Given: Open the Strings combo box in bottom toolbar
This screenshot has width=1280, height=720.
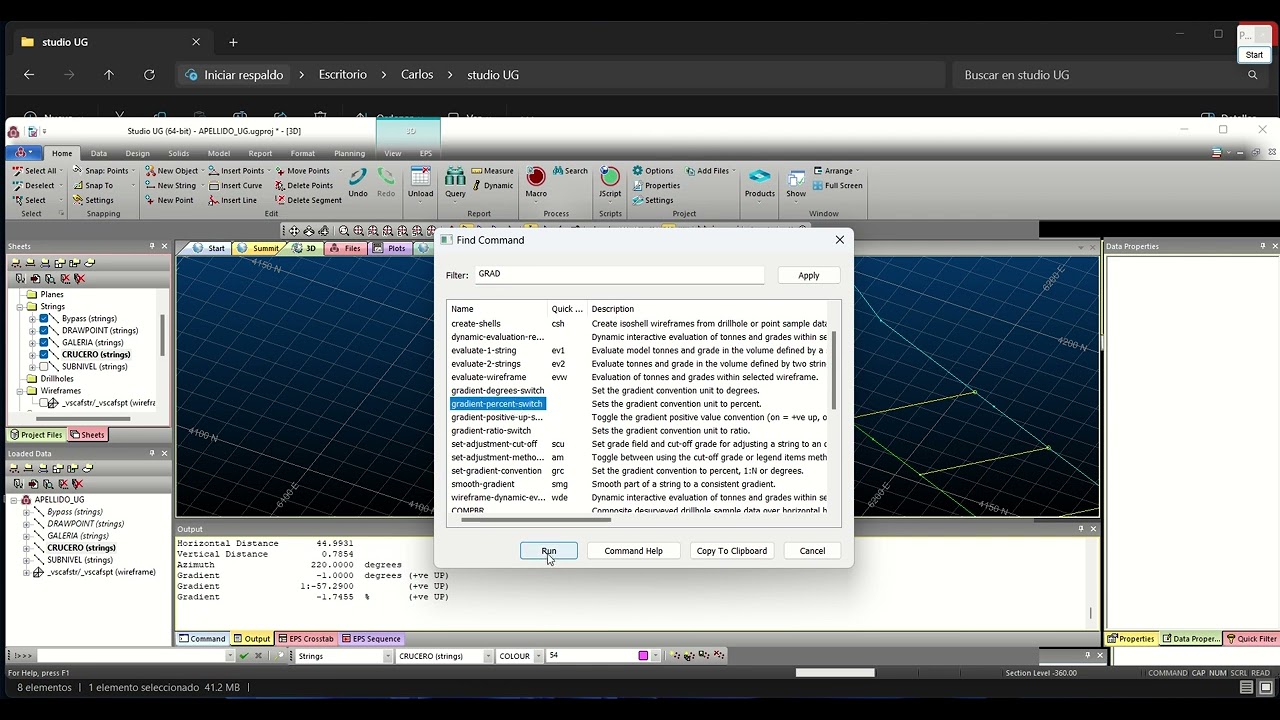Looking at the screenshot, I should coord(344,656).
